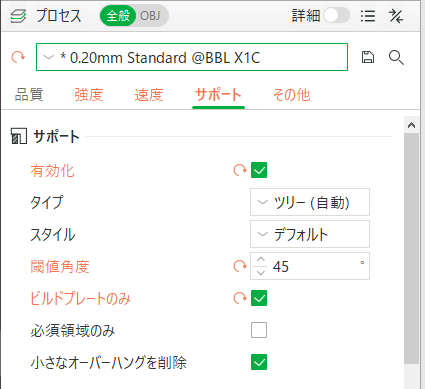Click the scrollbar up arrow in settings panel
Viewport: 425px width, 389px height.
coord(411,125)
